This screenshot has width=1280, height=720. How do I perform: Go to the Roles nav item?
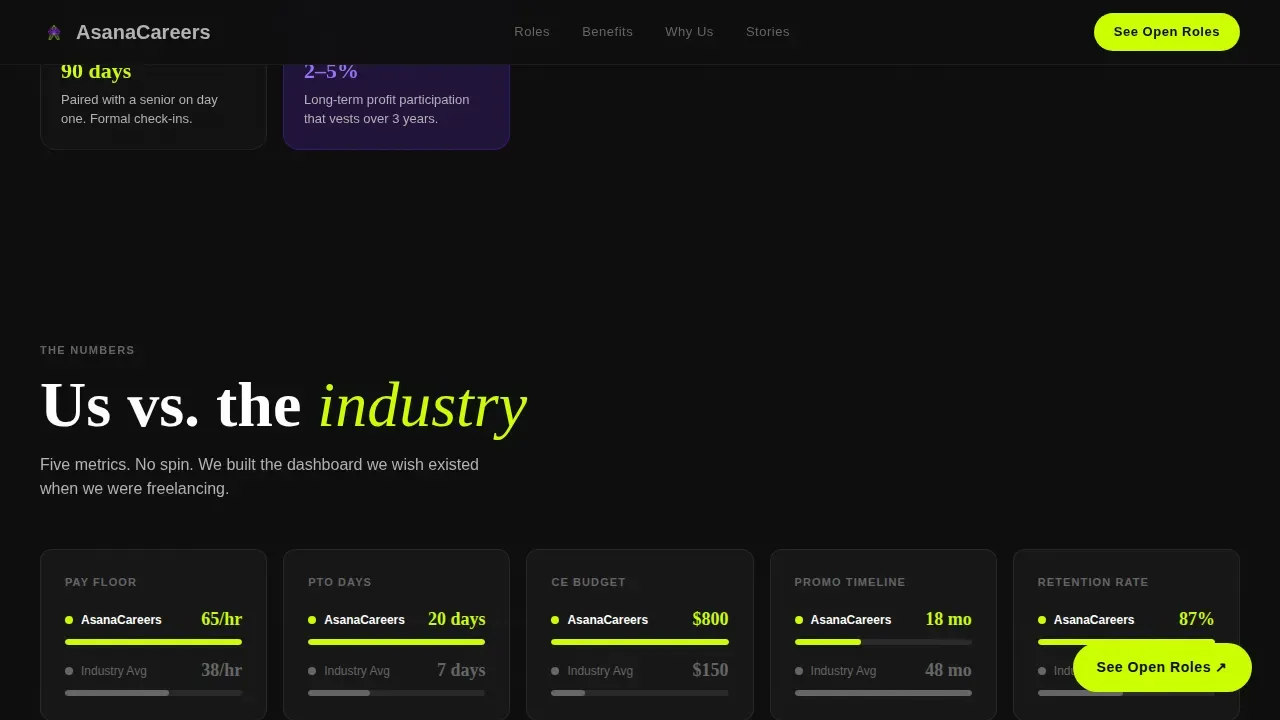tap(532, 32)
